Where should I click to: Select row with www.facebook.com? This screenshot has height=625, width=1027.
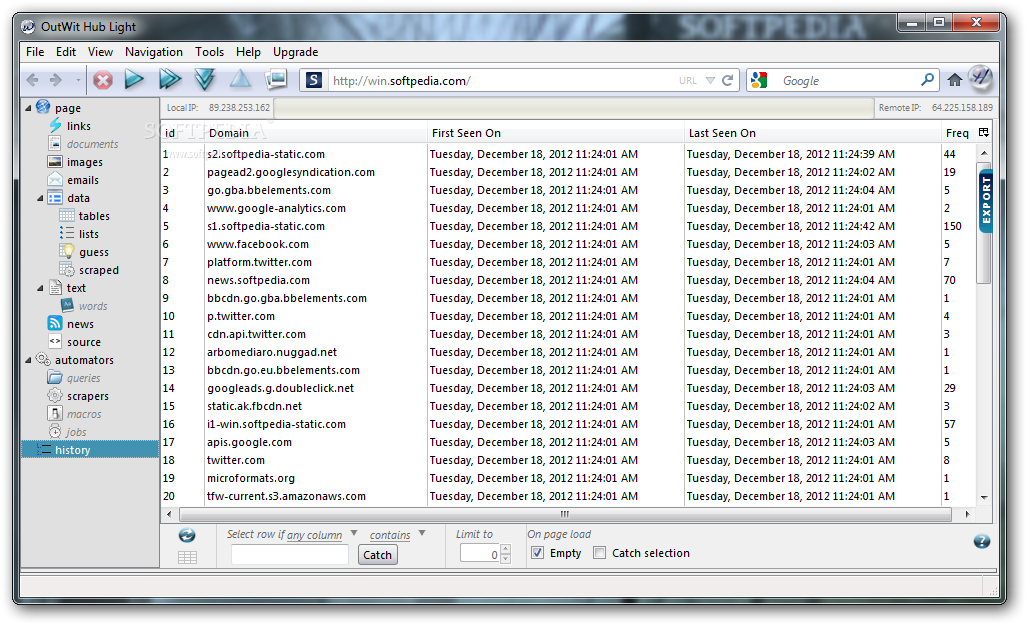pos(569,244)
